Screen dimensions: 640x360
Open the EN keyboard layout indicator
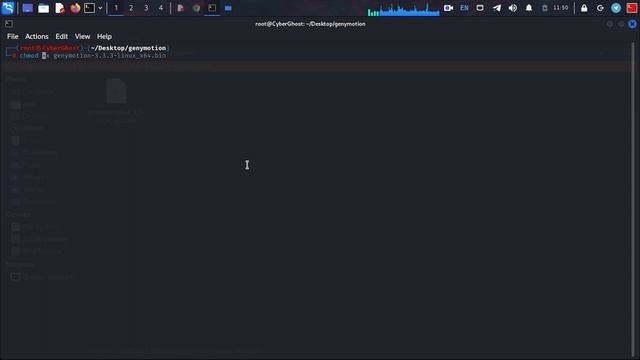point(464,8)
